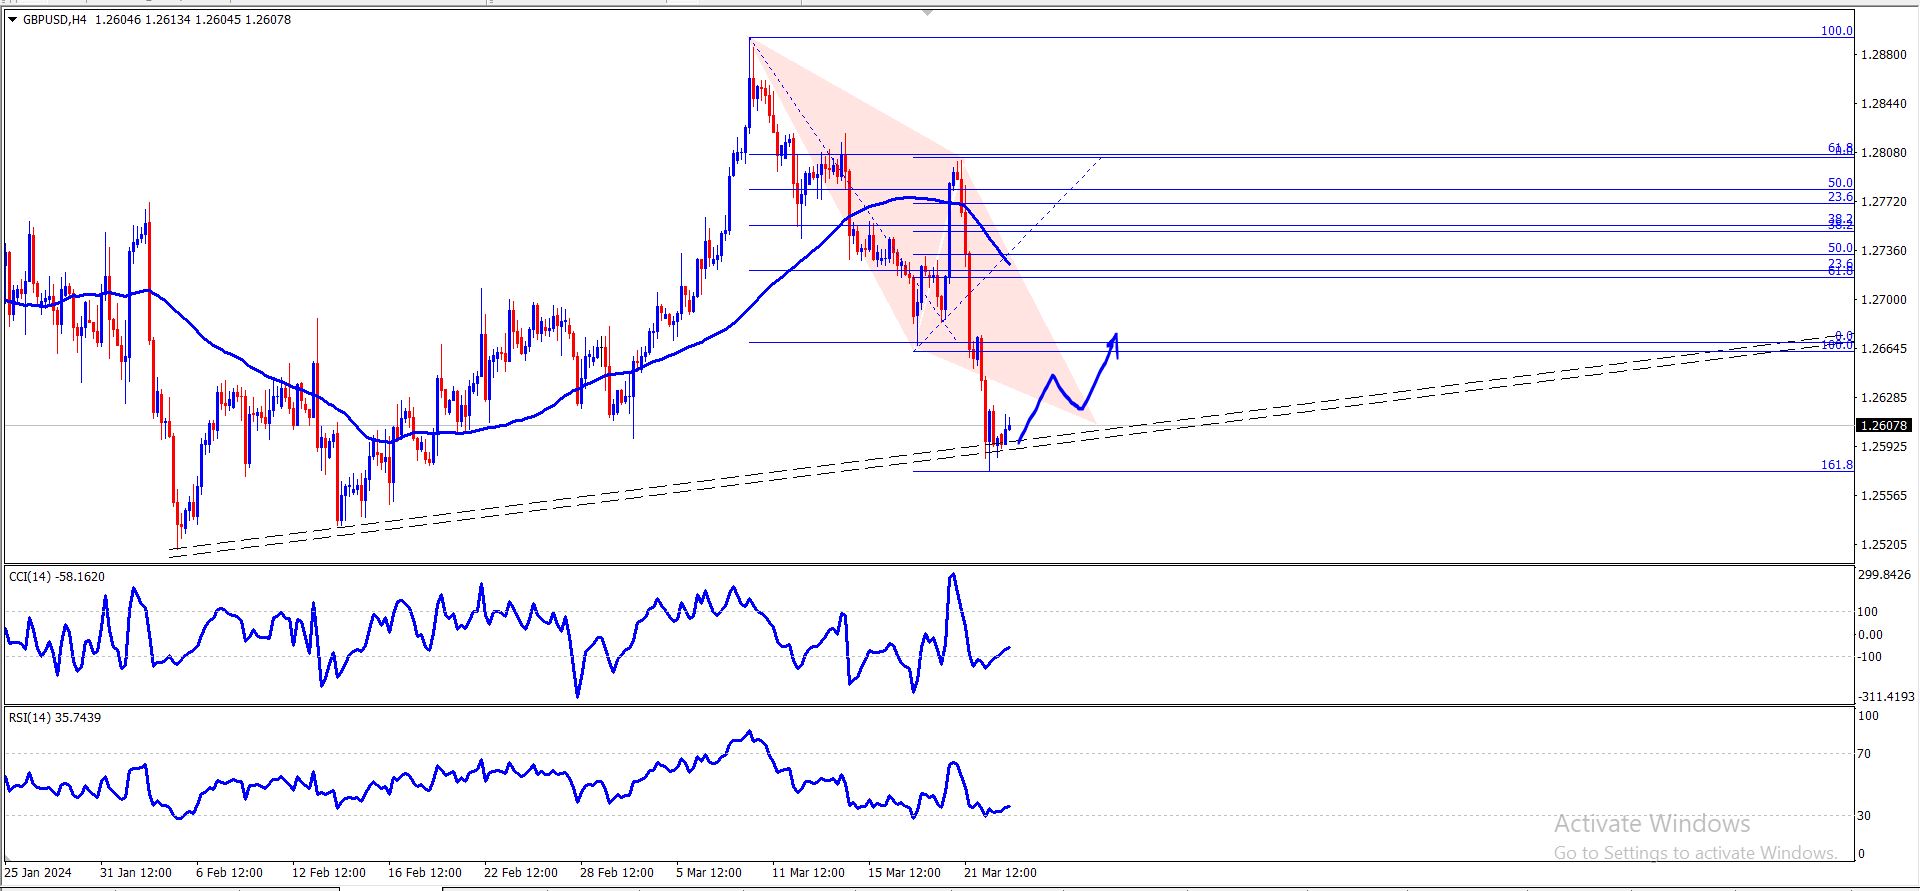This screenshot has height=891, width=1920.
Task: Click the 1.25565 price scale value
Action: [x=1883, y=496]
